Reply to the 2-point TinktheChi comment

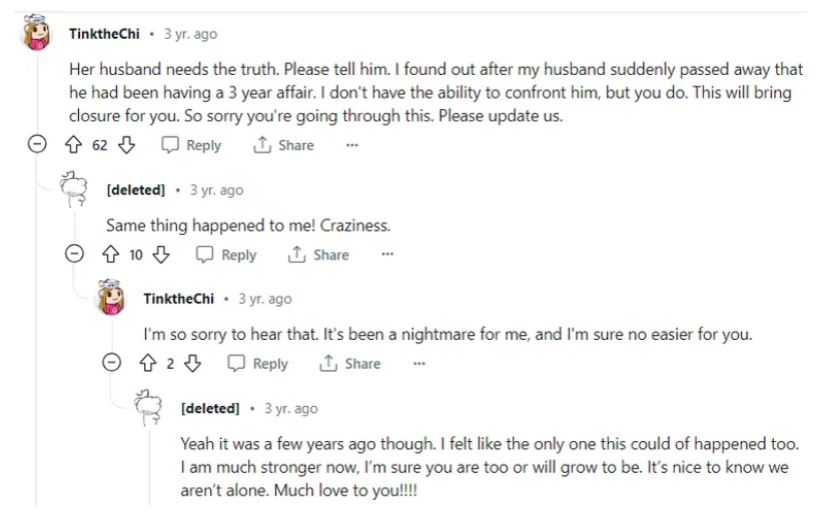(258, 364)
